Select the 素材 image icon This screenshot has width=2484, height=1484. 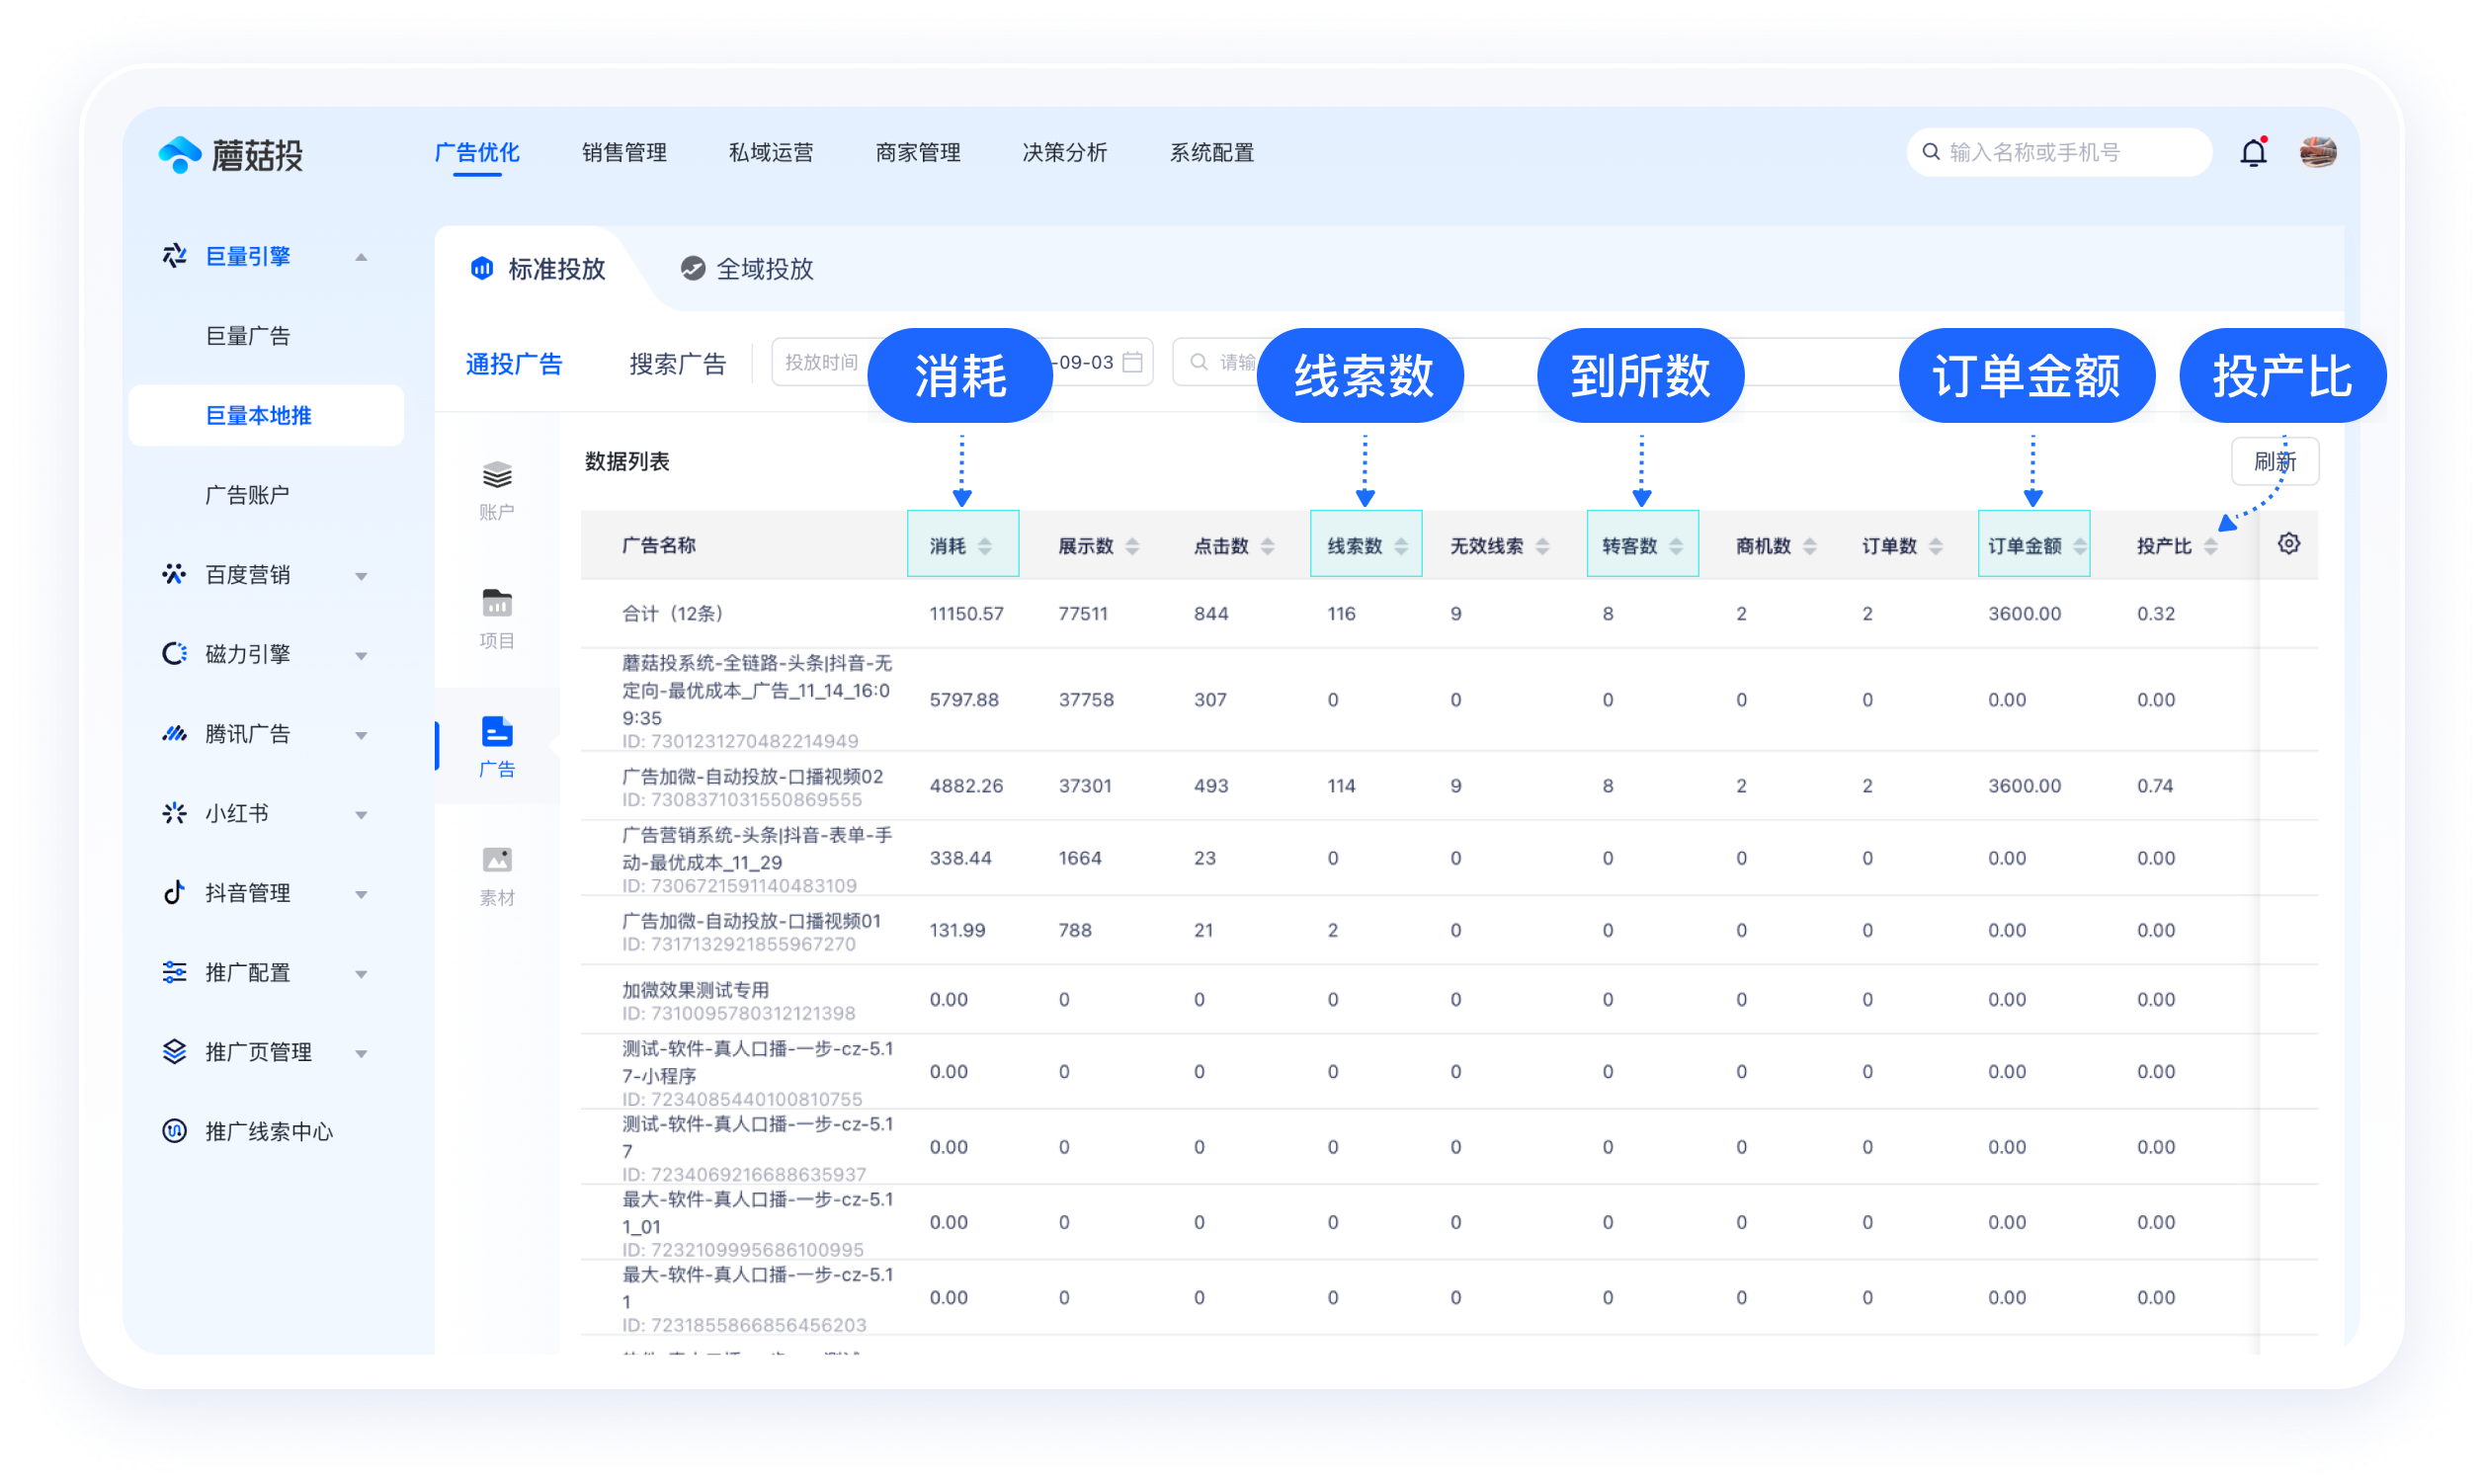497,860
